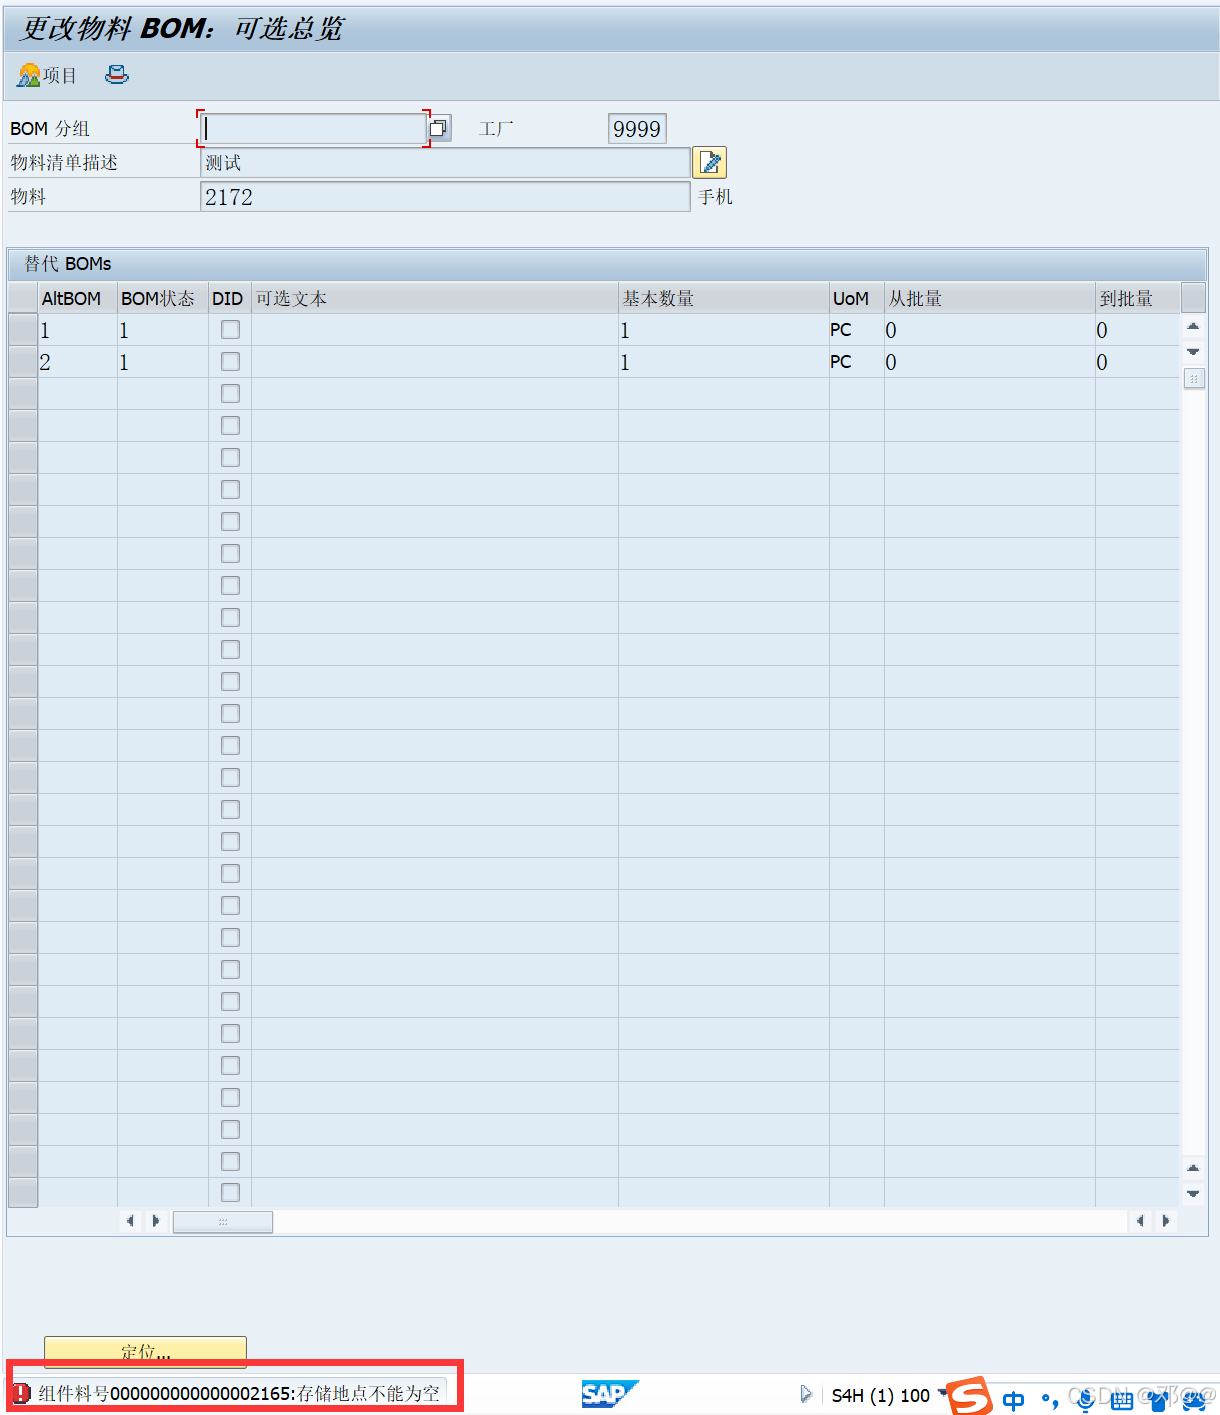Click the SAP logo in the status bar
This screenshot has width=1220, height=1415.
point(610,1393)
